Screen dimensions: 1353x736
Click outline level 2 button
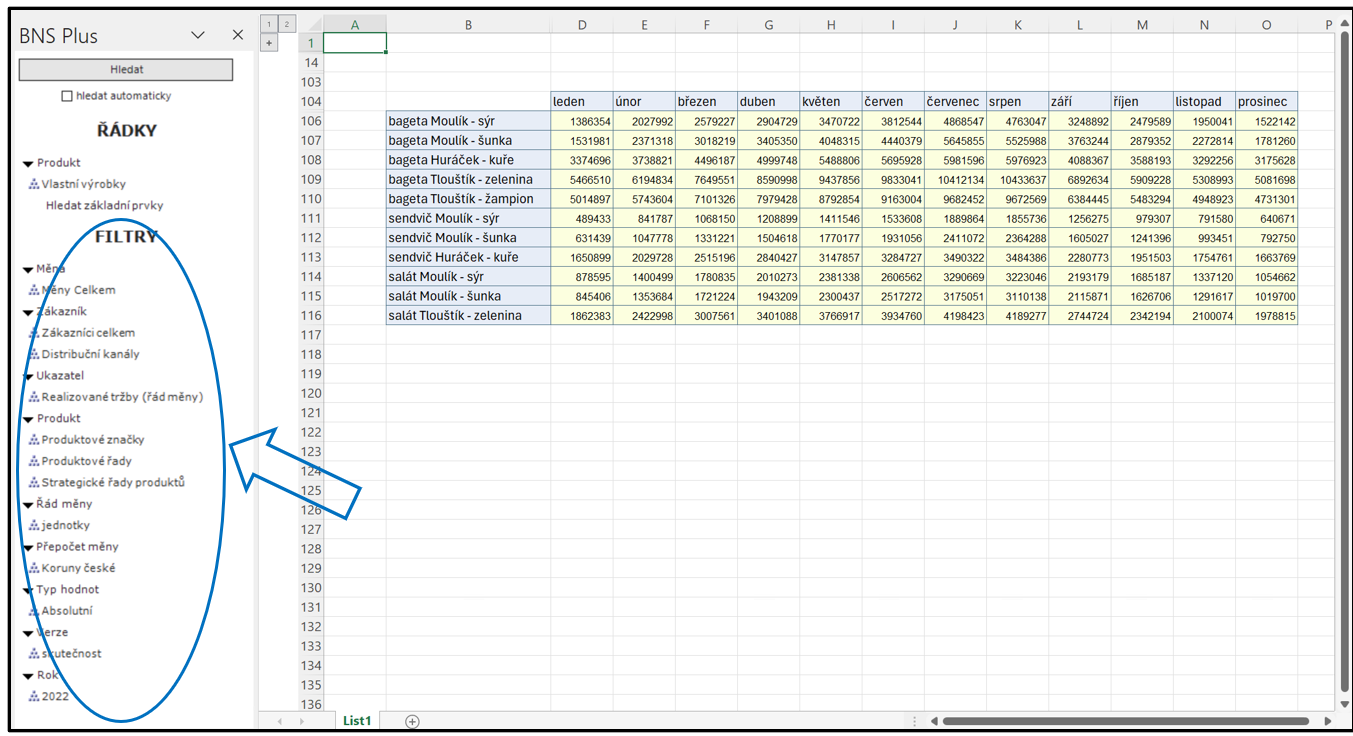(287, 24)
